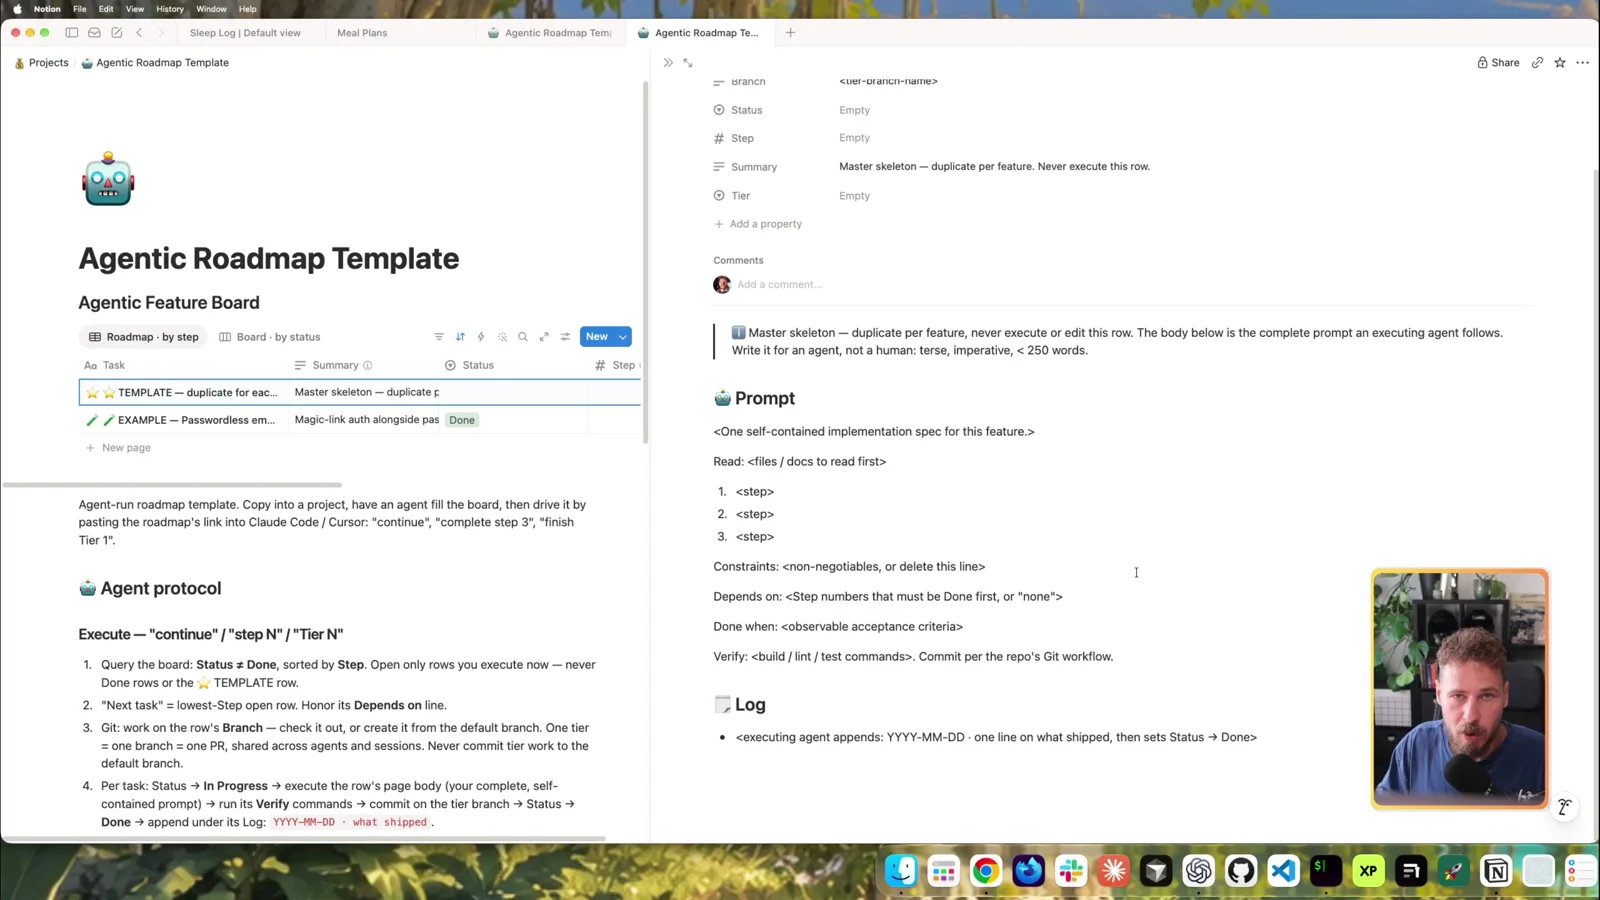Open the Status column header menu
The width and height of the screenshot is (1600, 900).
(478, 365)
